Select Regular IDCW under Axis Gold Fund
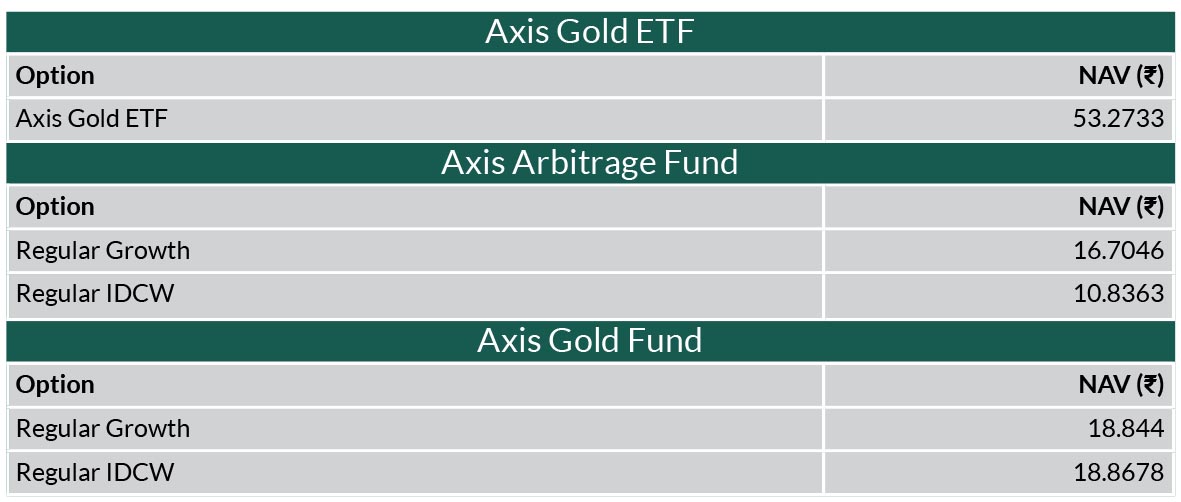The height and width of the screenshot is (502, 1181). point(95,473)
